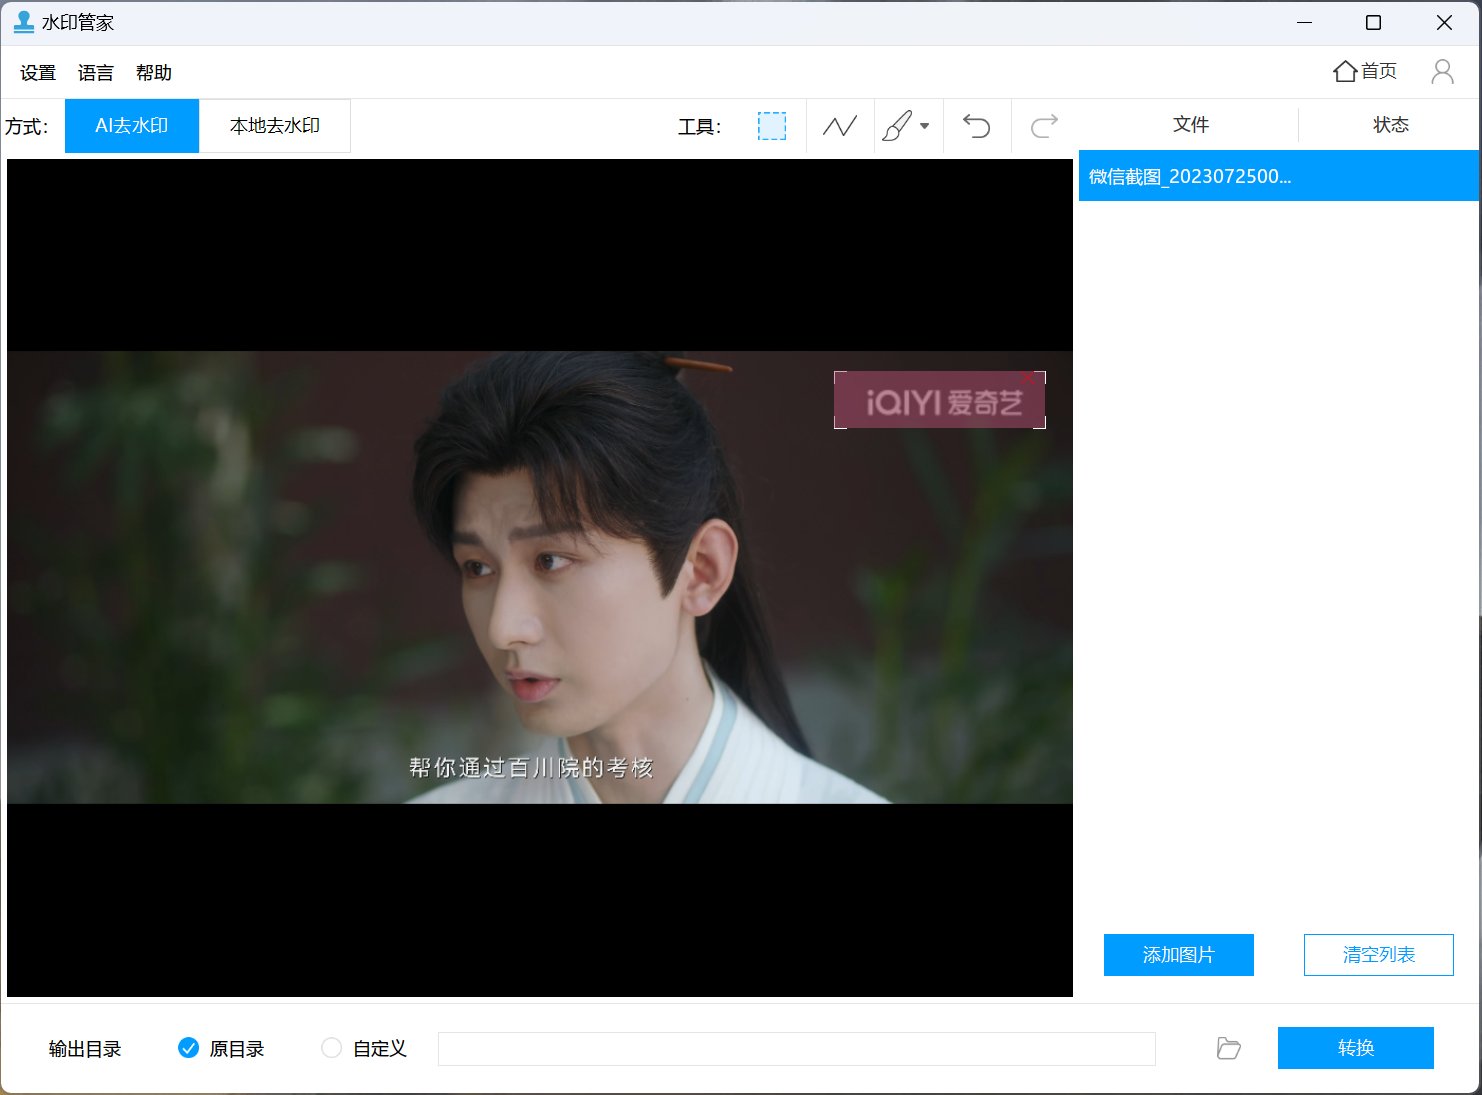Screen dimensions: 1482x1095
Task: Click the 转换 button
Action: (1356, 1048)
